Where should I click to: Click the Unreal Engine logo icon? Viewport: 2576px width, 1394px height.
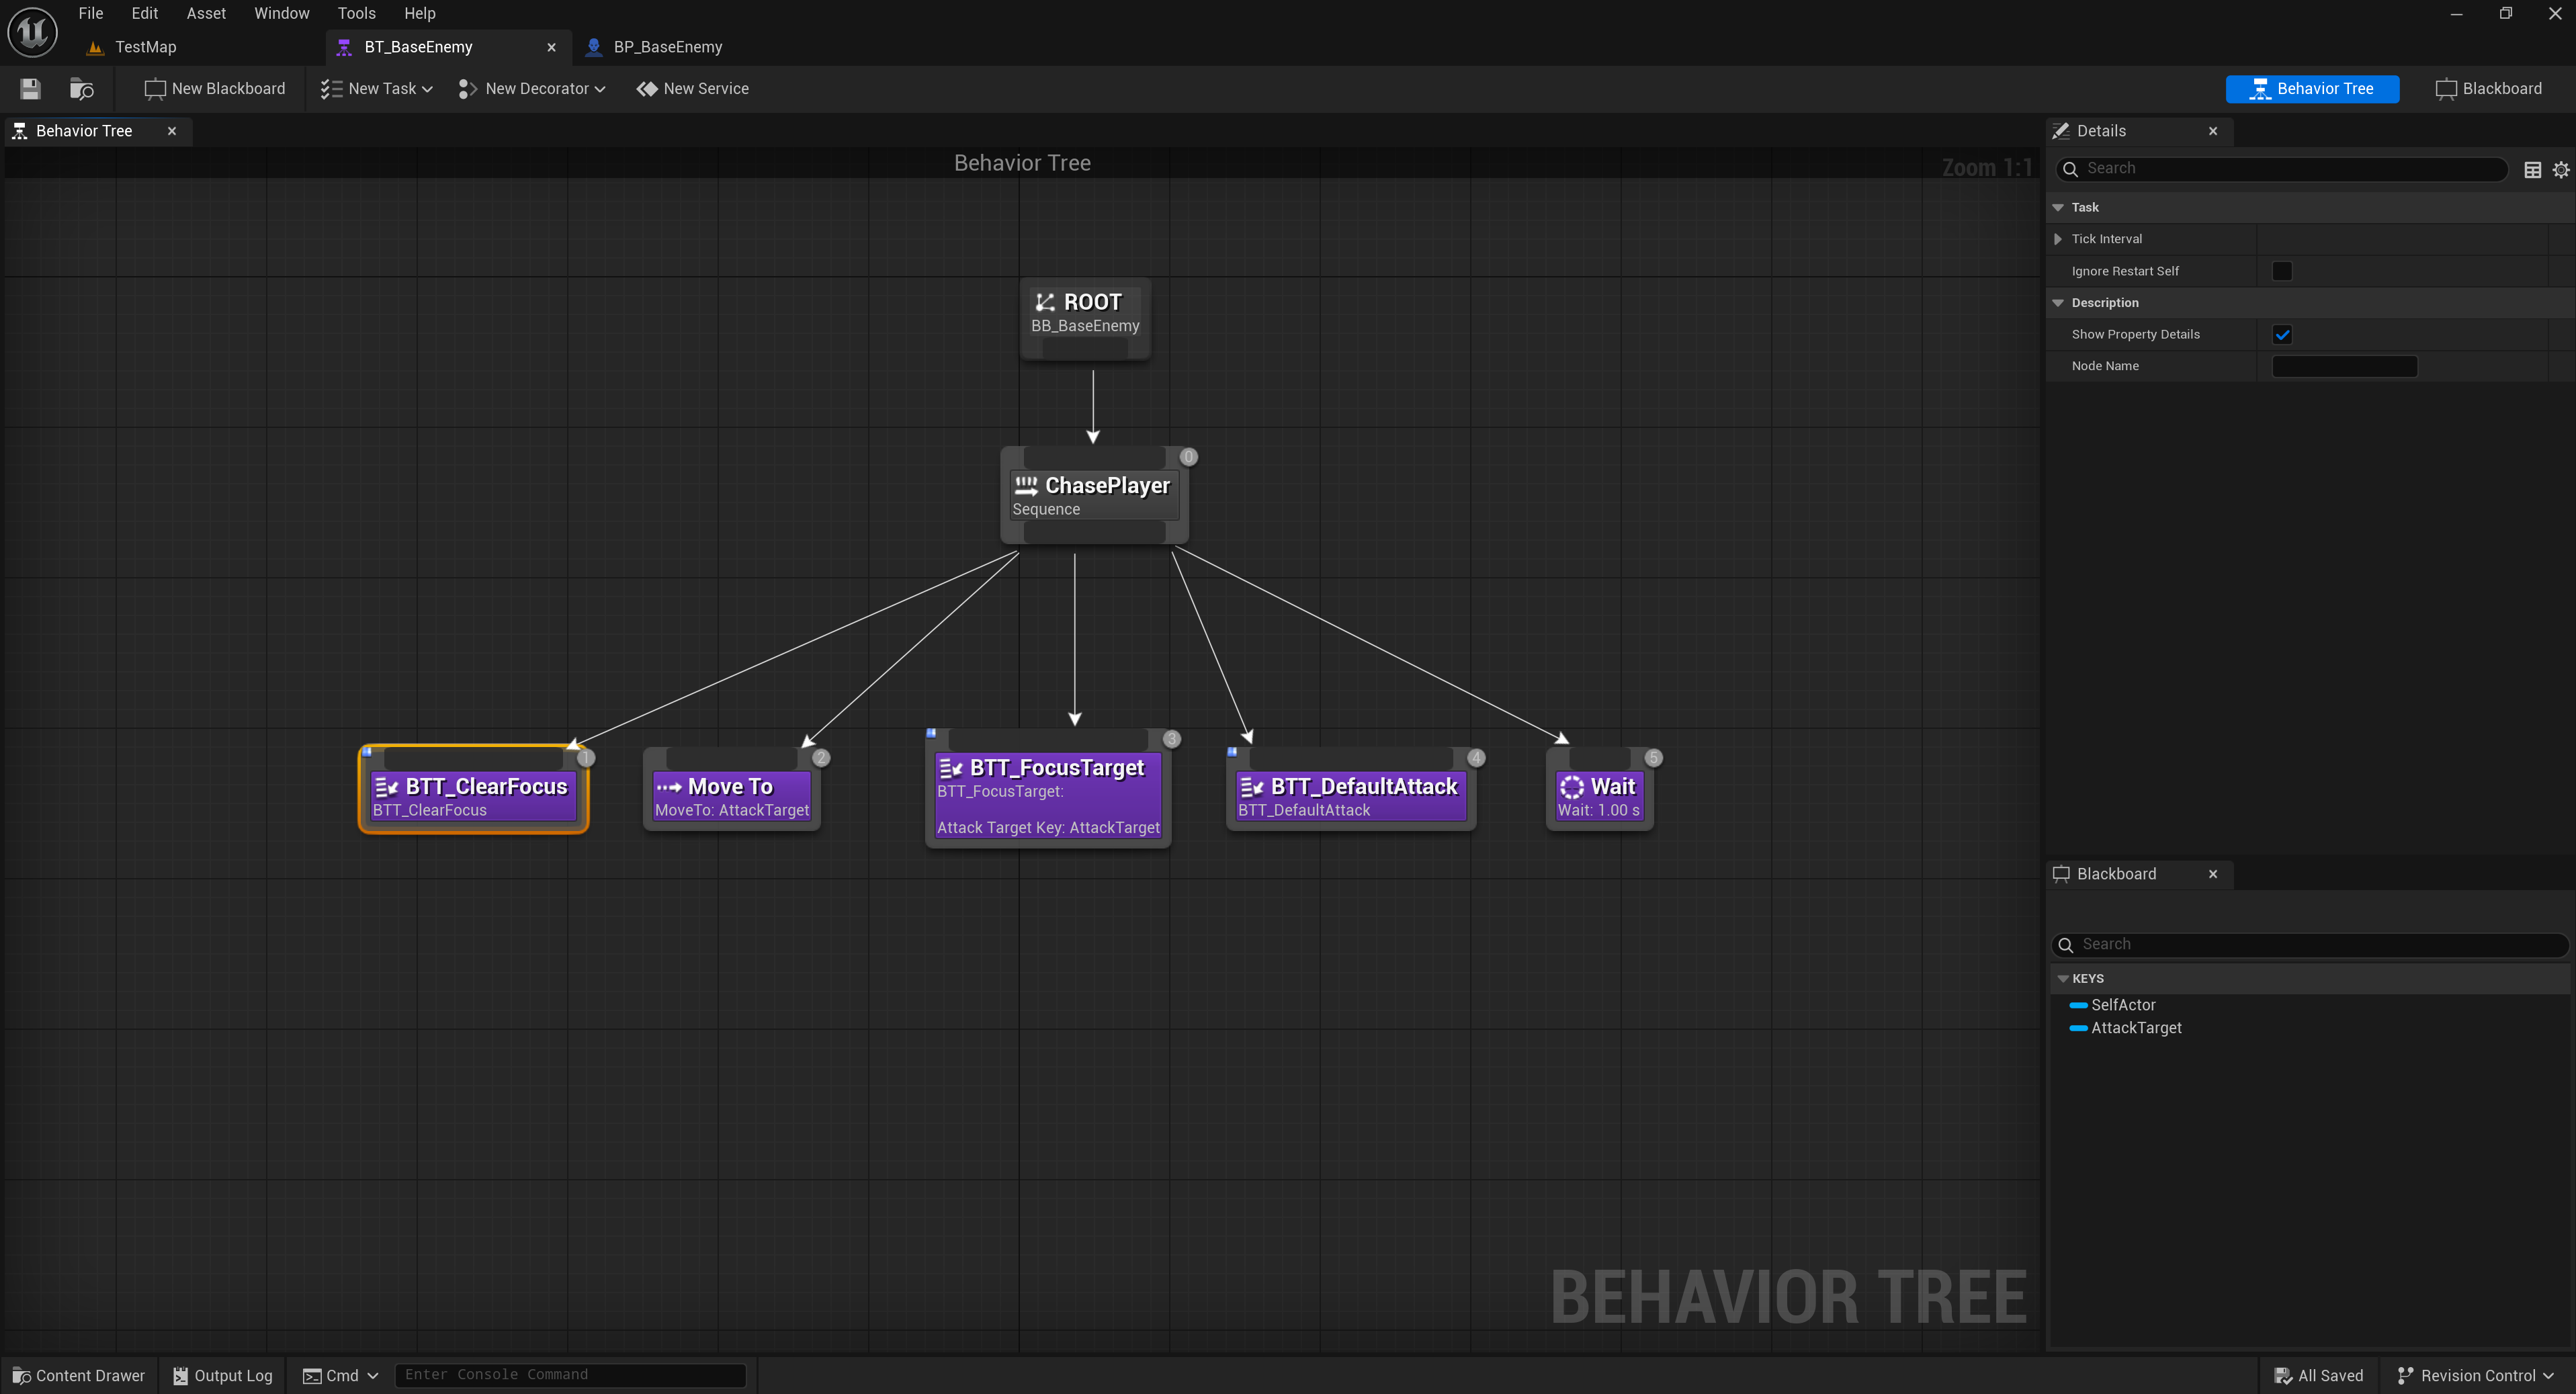[32, 32]
